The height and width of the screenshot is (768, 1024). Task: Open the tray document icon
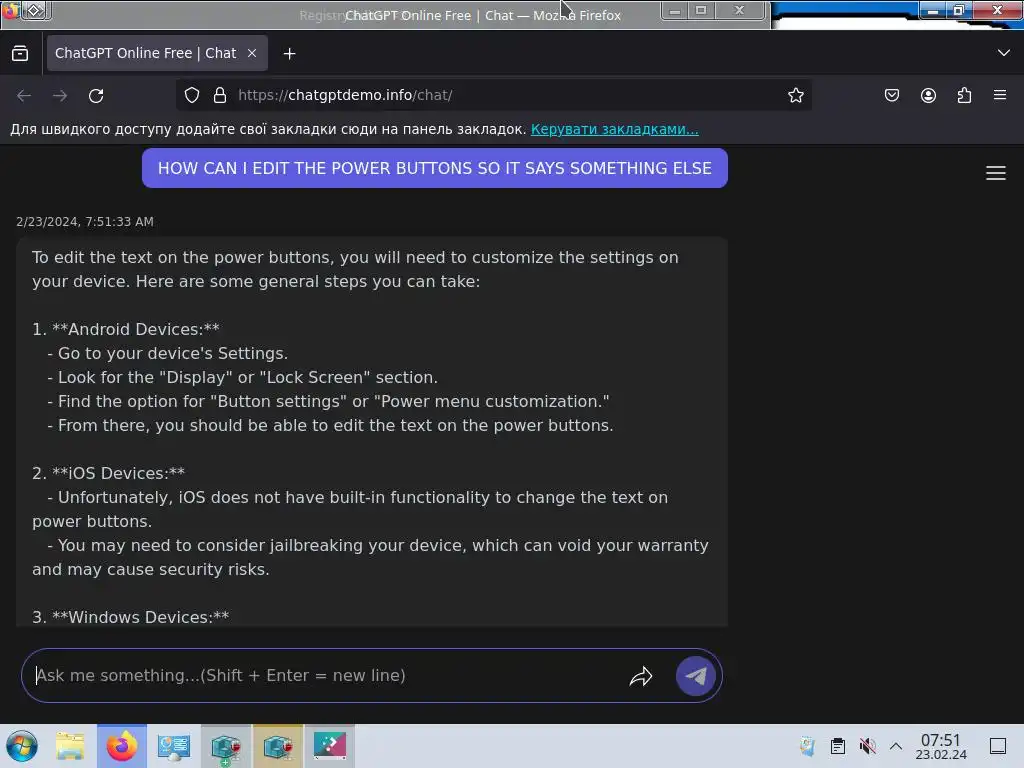808,746
